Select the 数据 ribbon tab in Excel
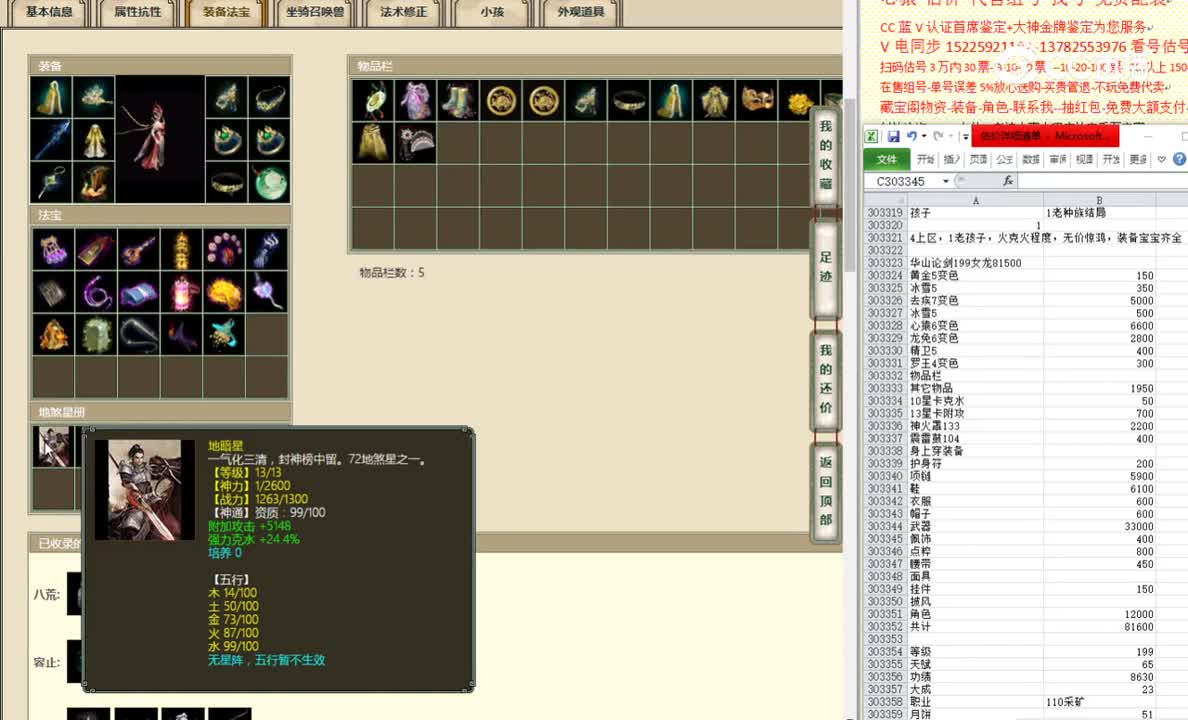The image size is (1188, 720). [x=1029, y=159]
